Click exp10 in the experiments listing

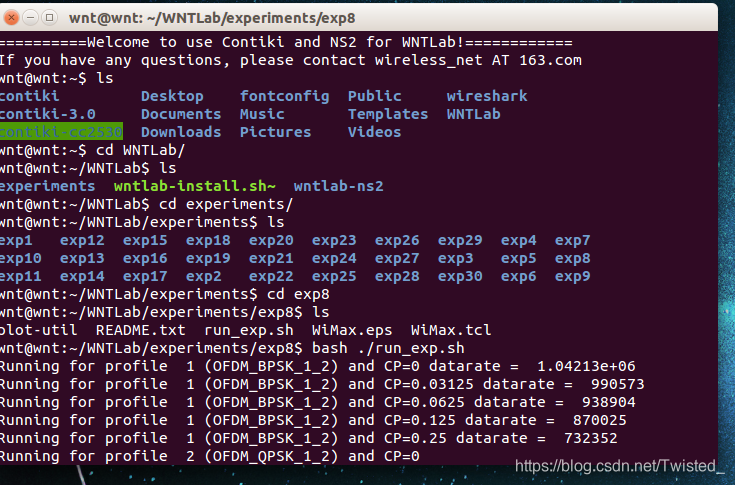point(20,259)
